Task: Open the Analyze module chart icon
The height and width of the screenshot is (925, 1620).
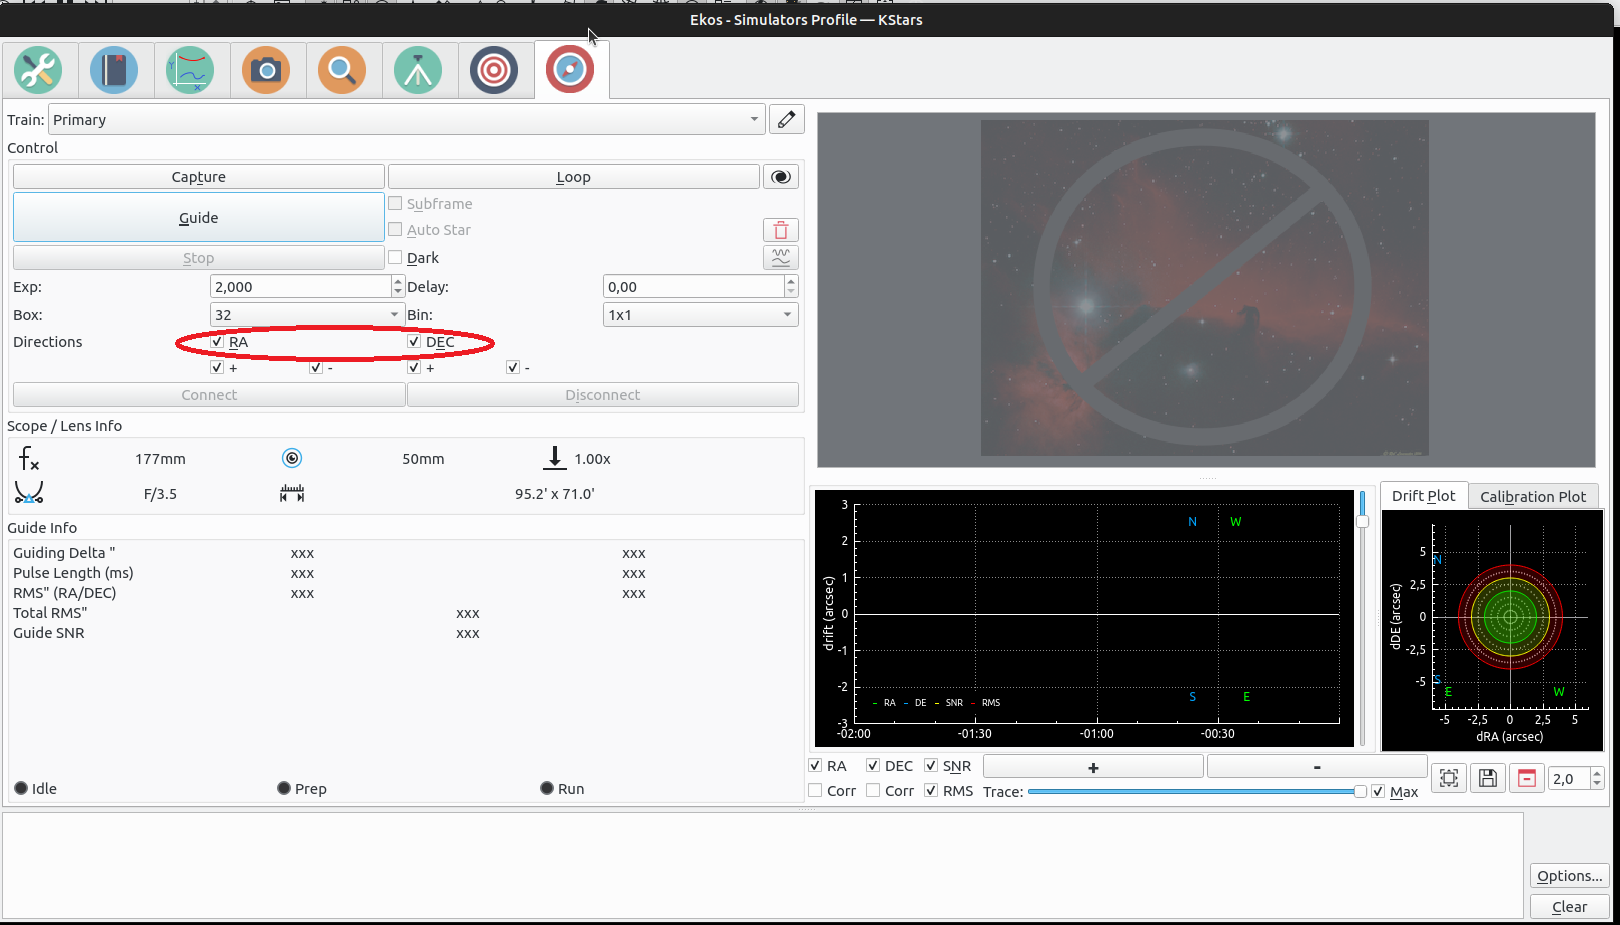Action: point(190,70)
